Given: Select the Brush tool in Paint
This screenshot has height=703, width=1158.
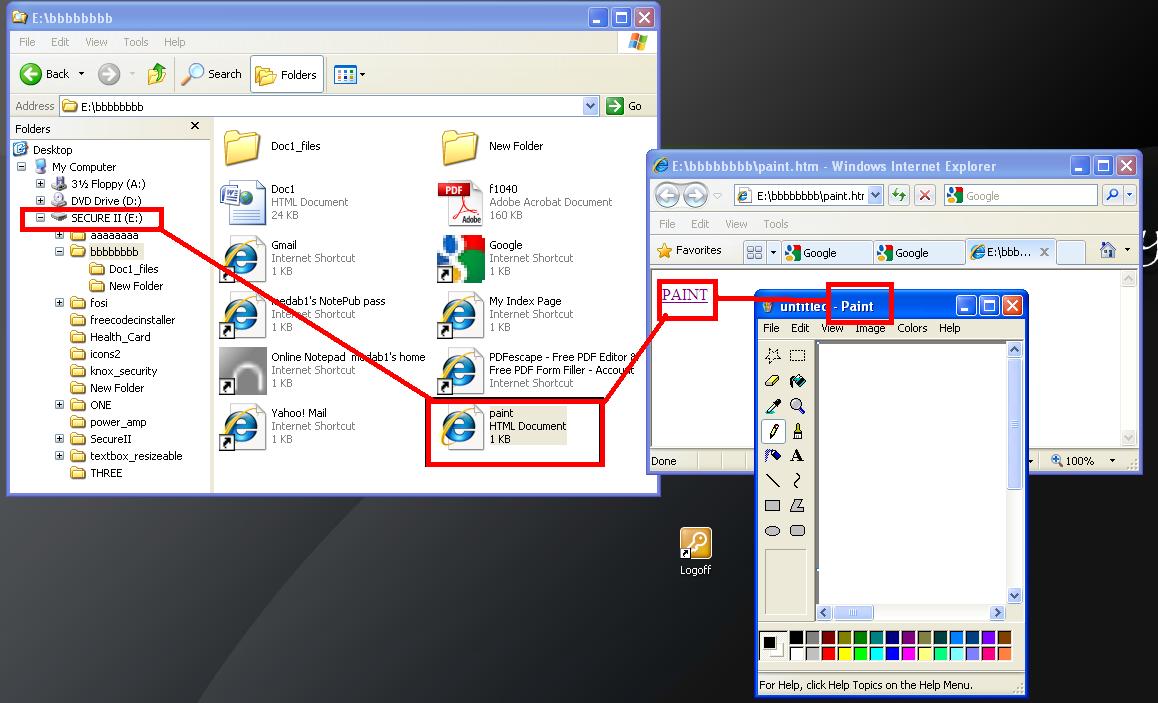Looking at the screenshot, I should click(798, 431).
